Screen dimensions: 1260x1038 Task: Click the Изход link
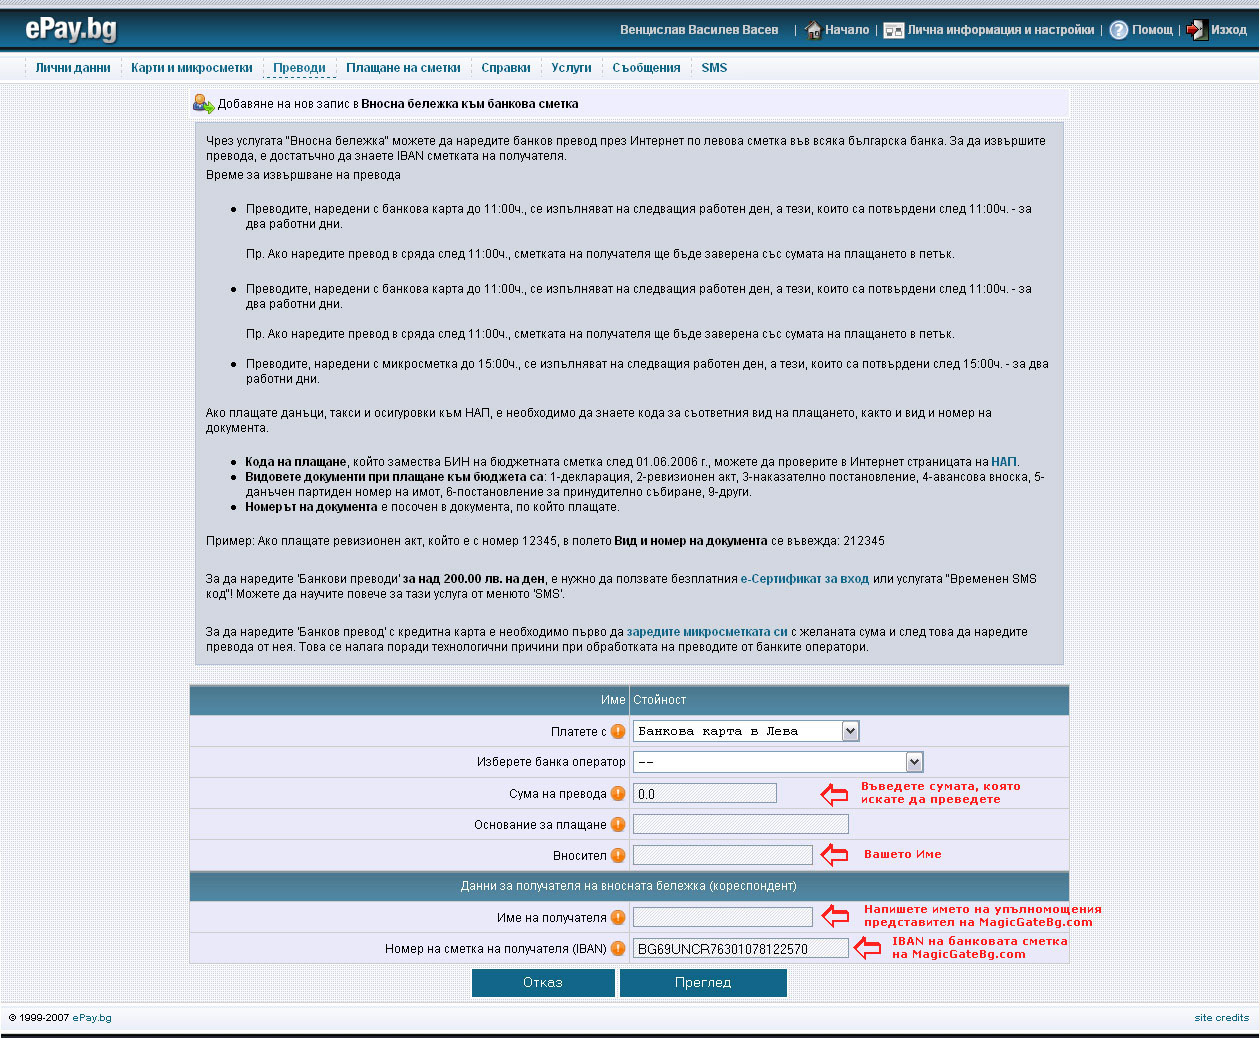pyautogui.click(x=1229, y=30)
